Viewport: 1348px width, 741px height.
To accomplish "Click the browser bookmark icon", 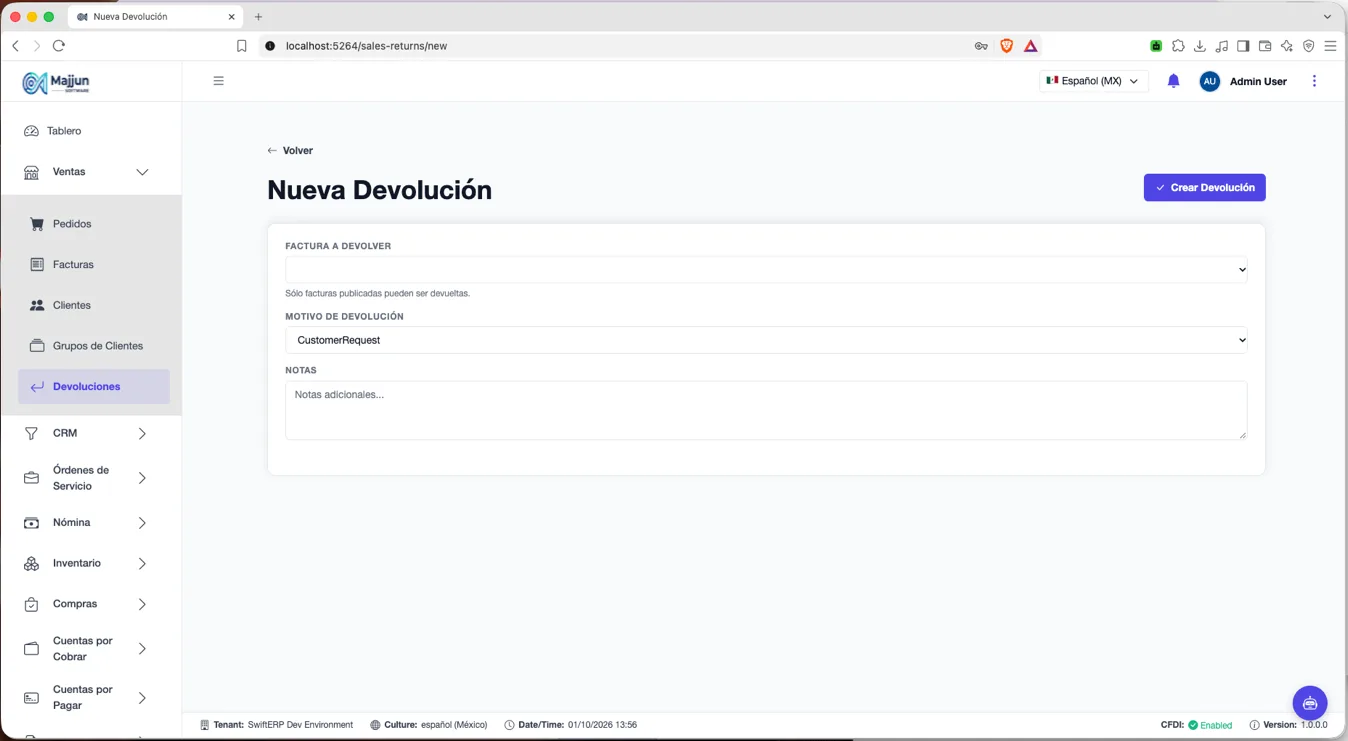I will 241,46.
